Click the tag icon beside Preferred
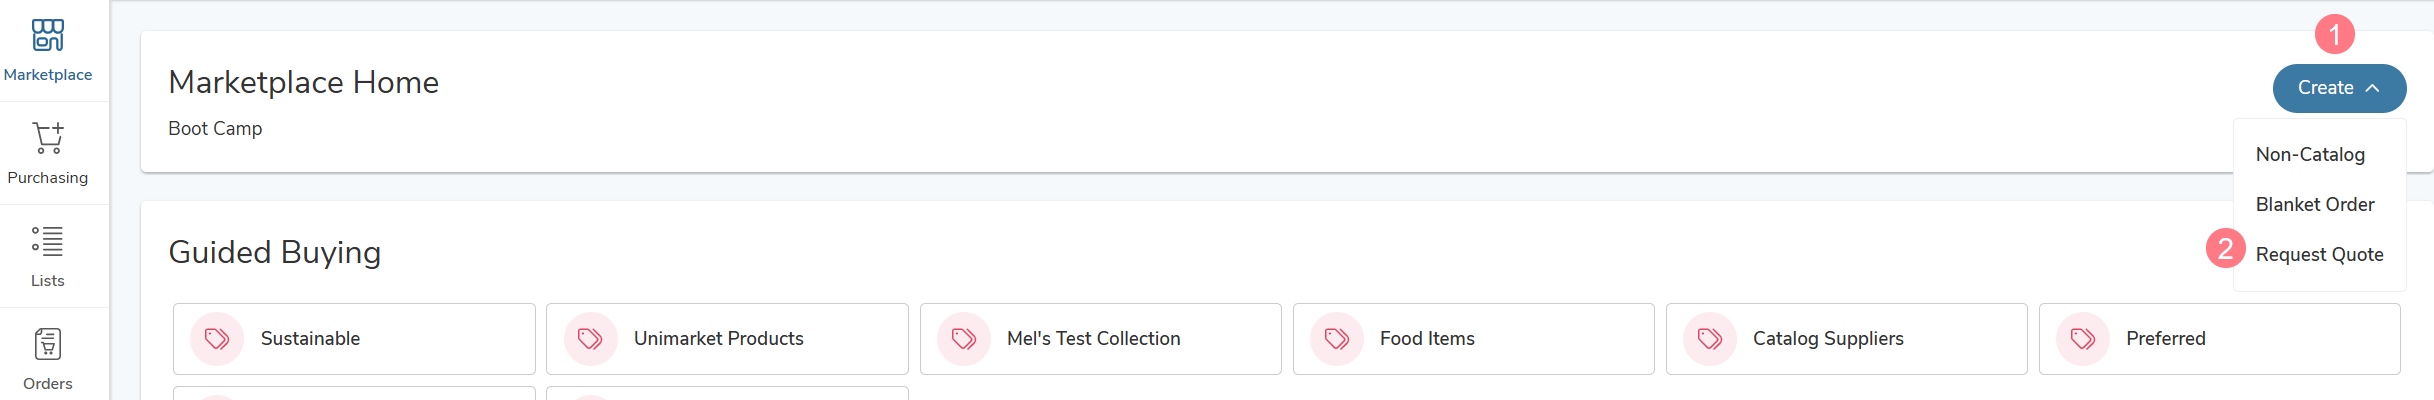The width and height of the screenshot is (2434, 400). pyautogui.click(x=2083, y=339)
